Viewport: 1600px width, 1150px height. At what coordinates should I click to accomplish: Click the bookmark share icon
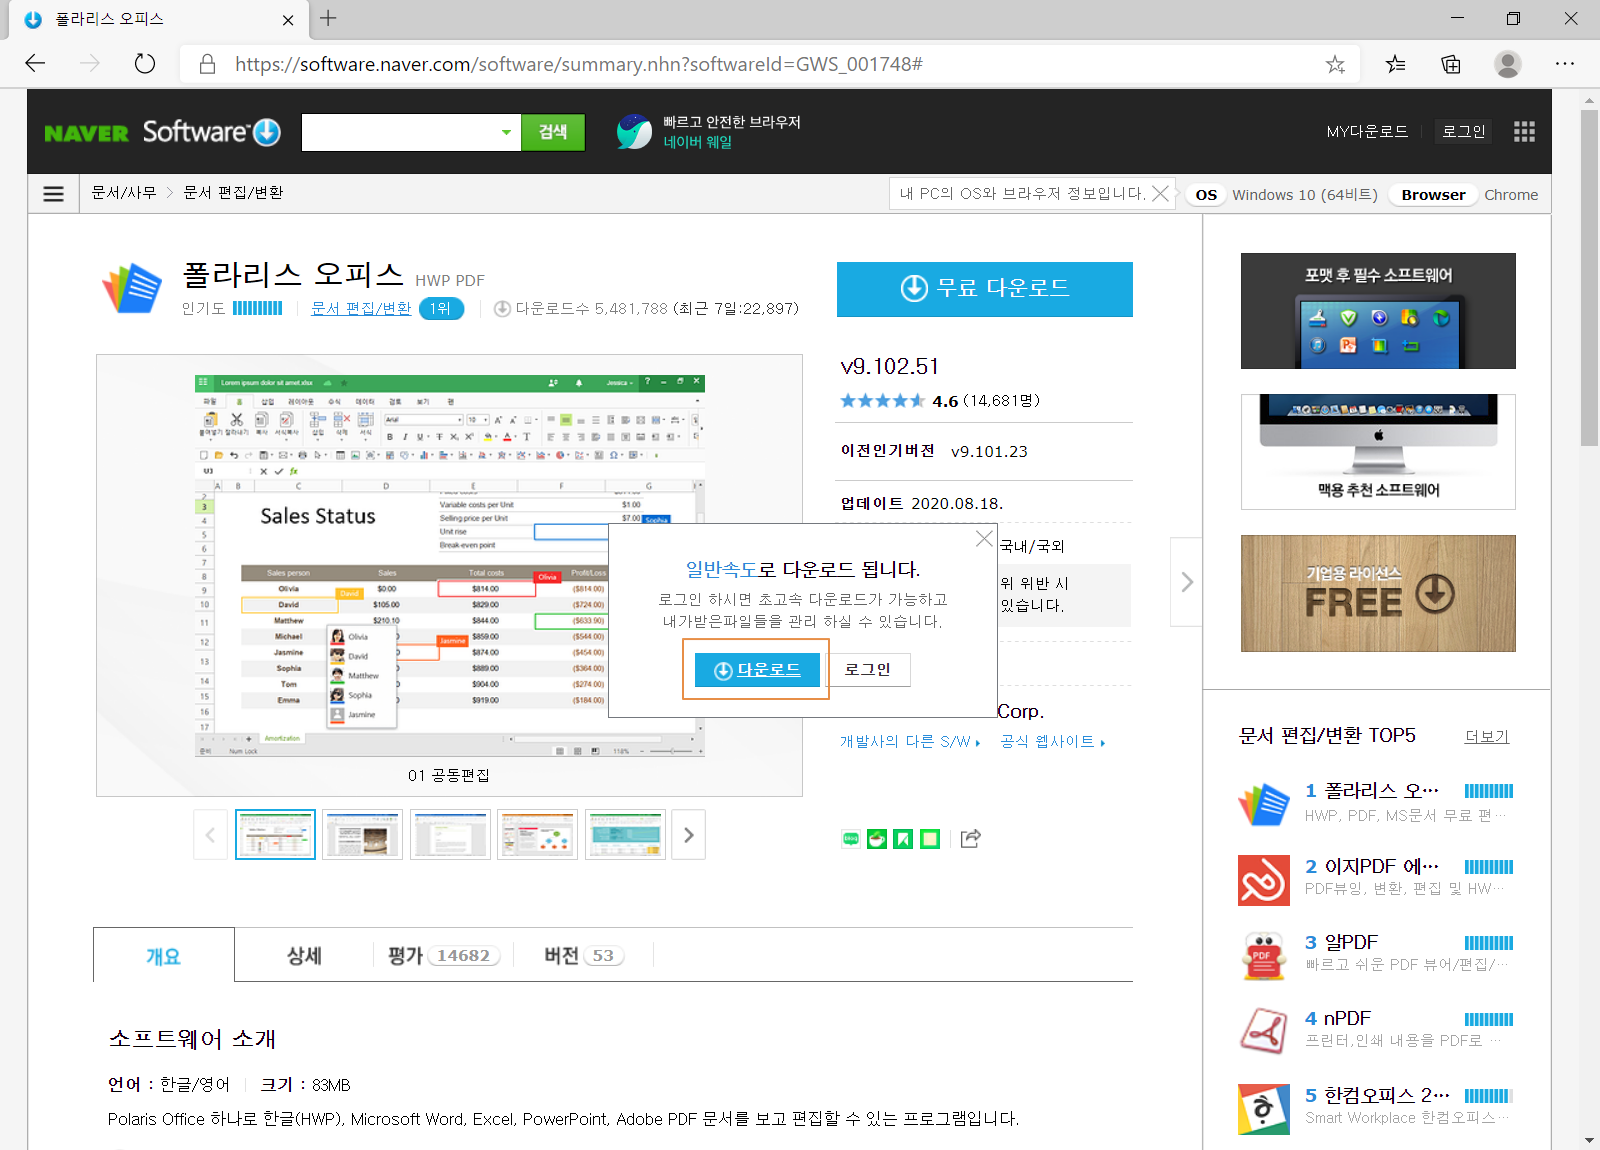click(903, 839)
